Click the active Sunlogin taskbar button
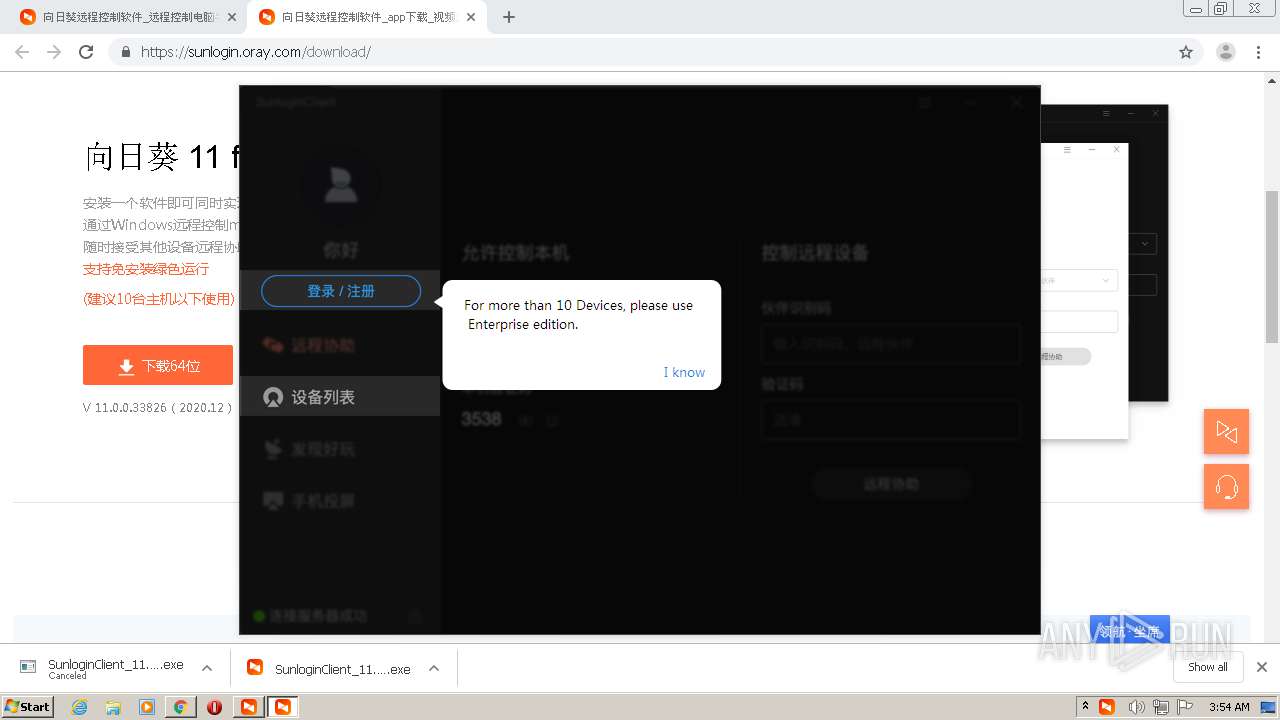1280x720 pixels. pos(283,707)
